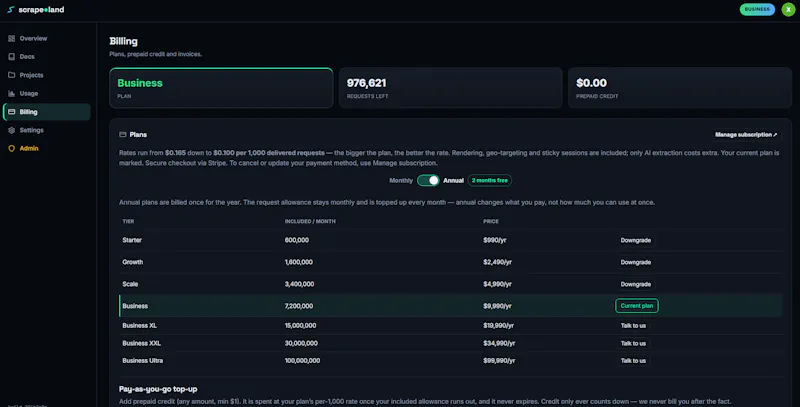Click the Admin shield icon in sidebar
800x407 pixels.
tap(12, 148)
